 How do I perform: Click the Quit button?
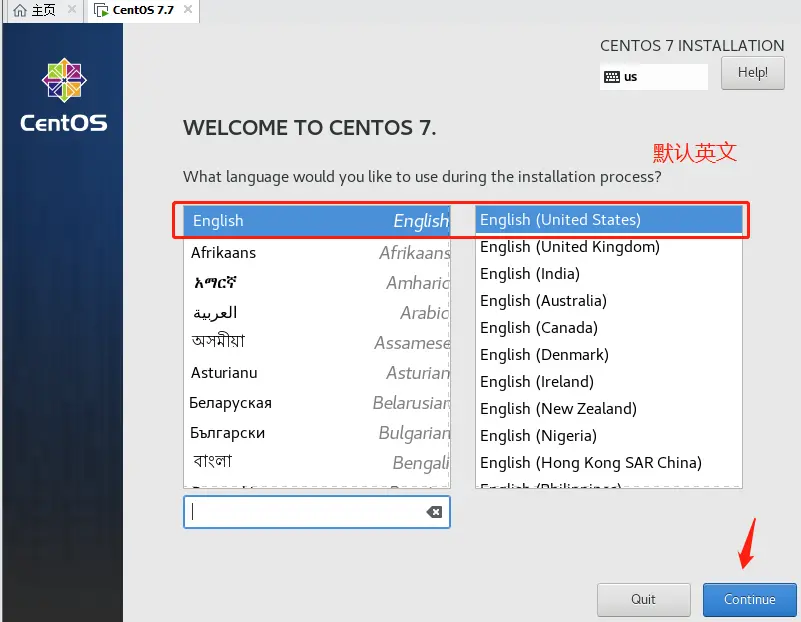tap(643, 599)
